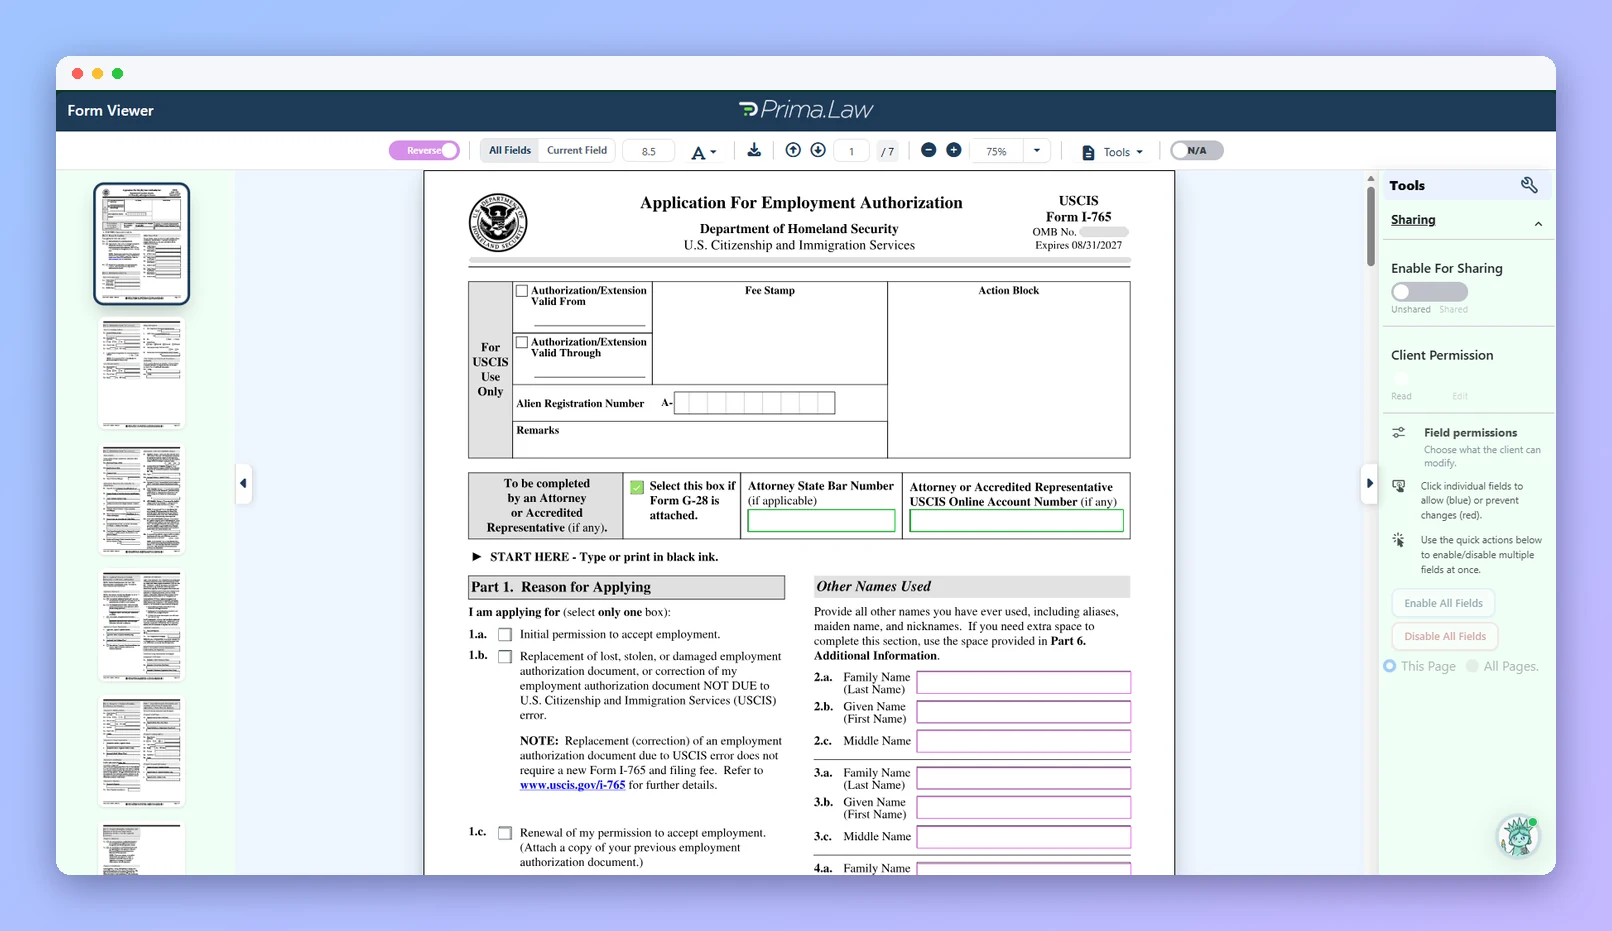Click the document icon beside Tools
The height and width of the screenshot is (931, 1612).
(x=1088, y=152)
